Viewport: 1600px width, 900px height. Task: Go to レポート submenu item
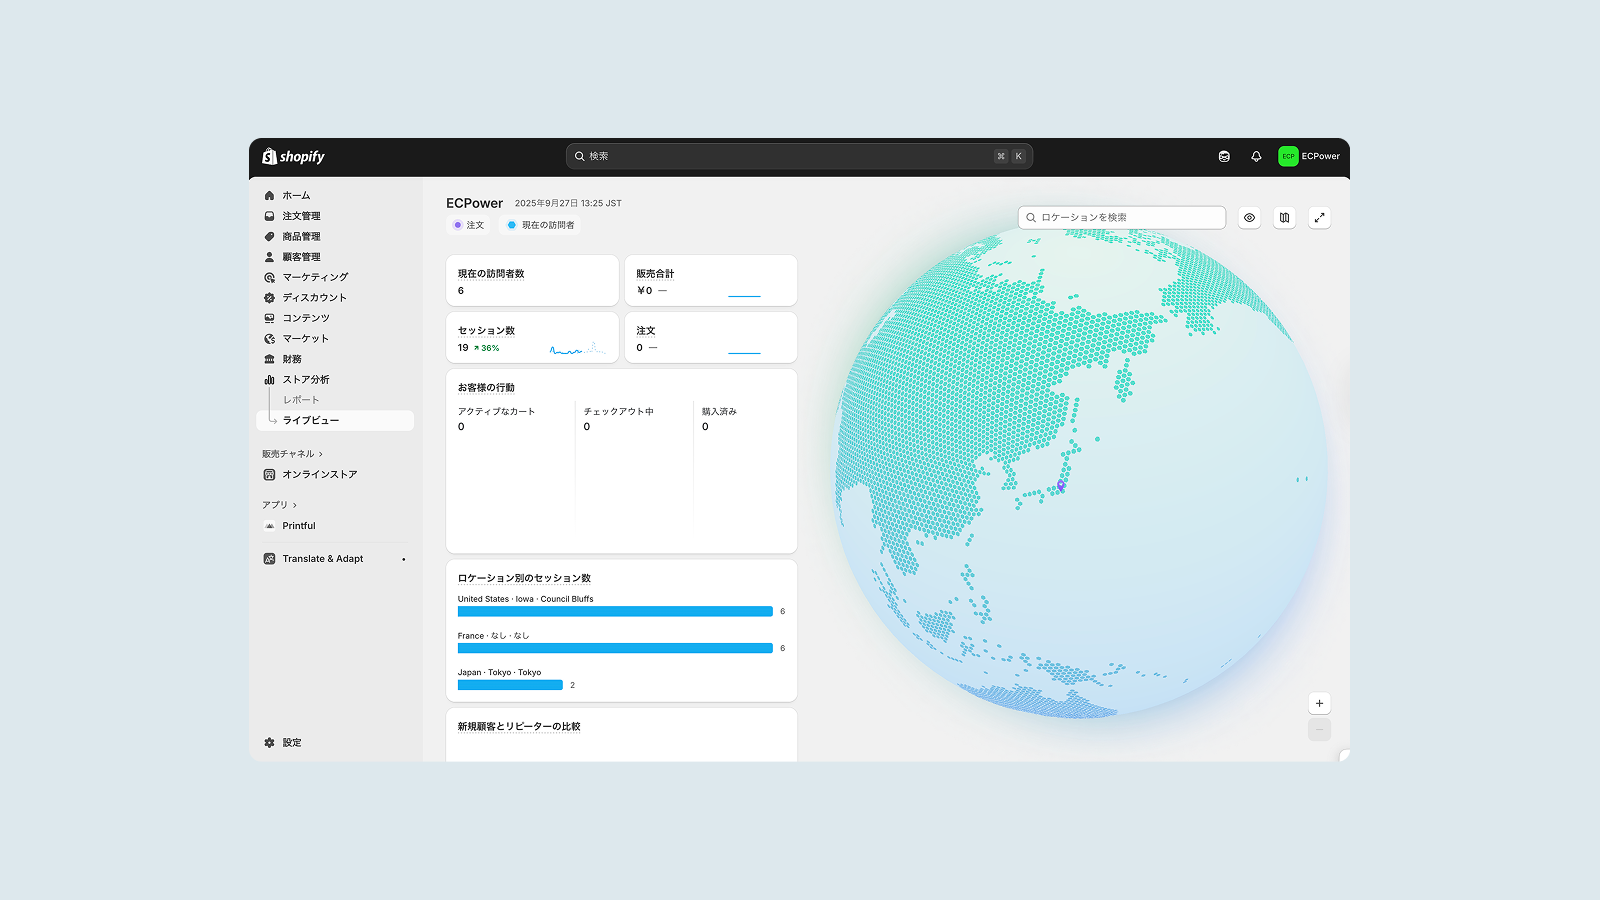[301, 400]
